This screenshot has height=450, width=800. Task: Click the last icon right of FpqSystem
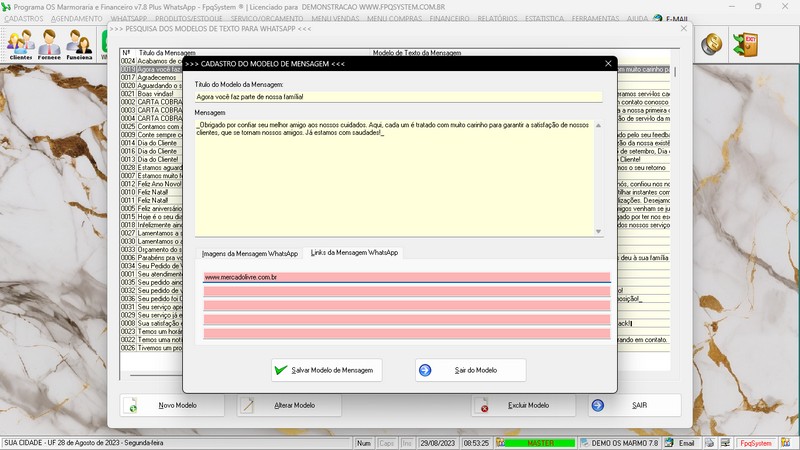click(x=786, y=443)
